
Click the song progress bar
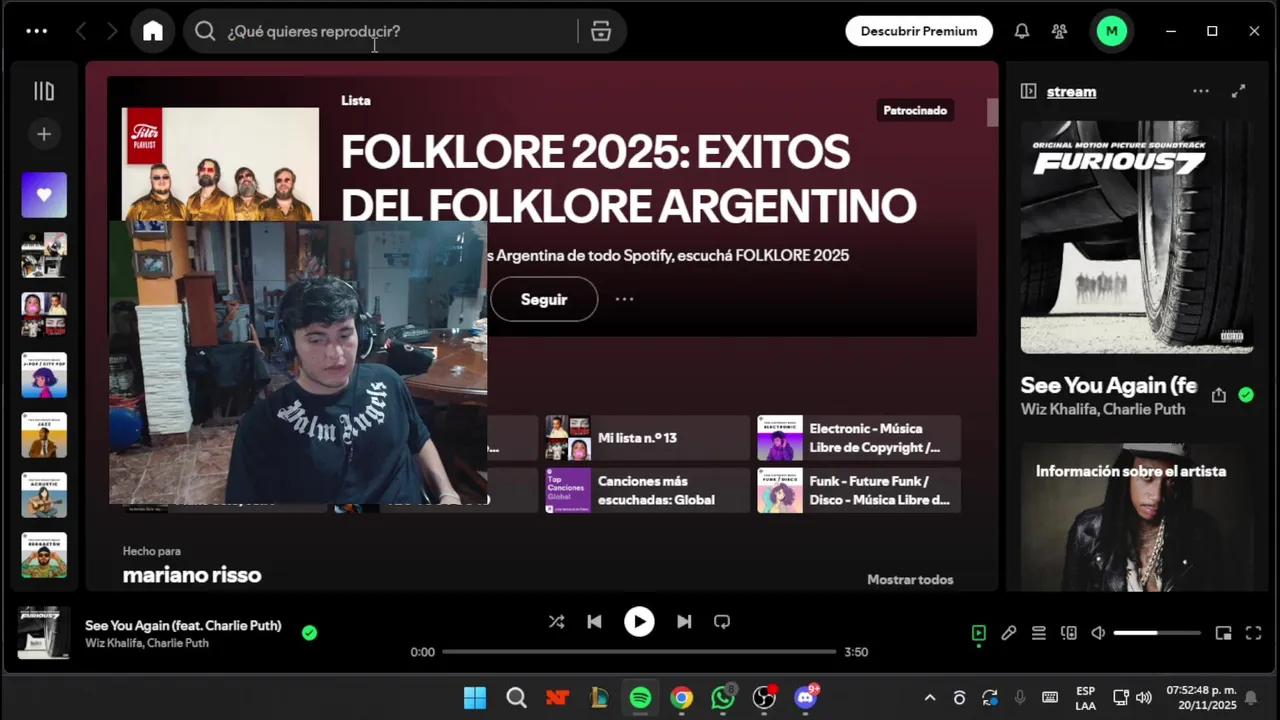(x=639, y=652)
